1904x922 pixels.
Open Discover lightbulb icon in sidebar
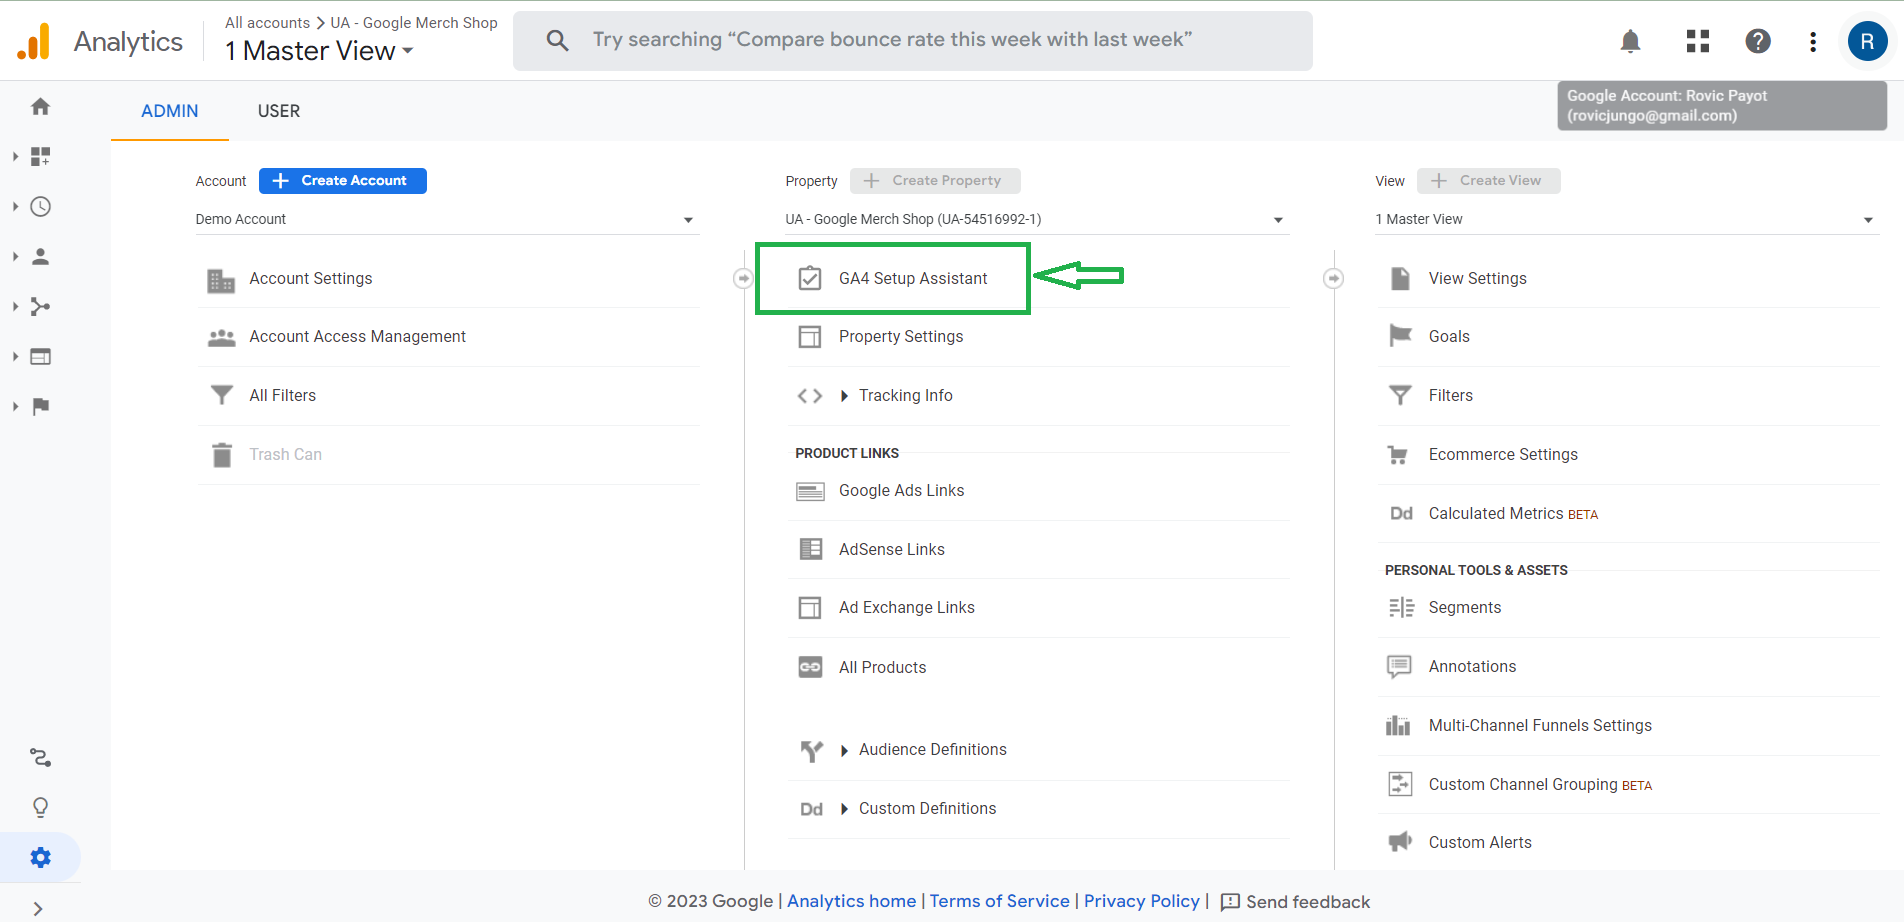click(40, 807)
